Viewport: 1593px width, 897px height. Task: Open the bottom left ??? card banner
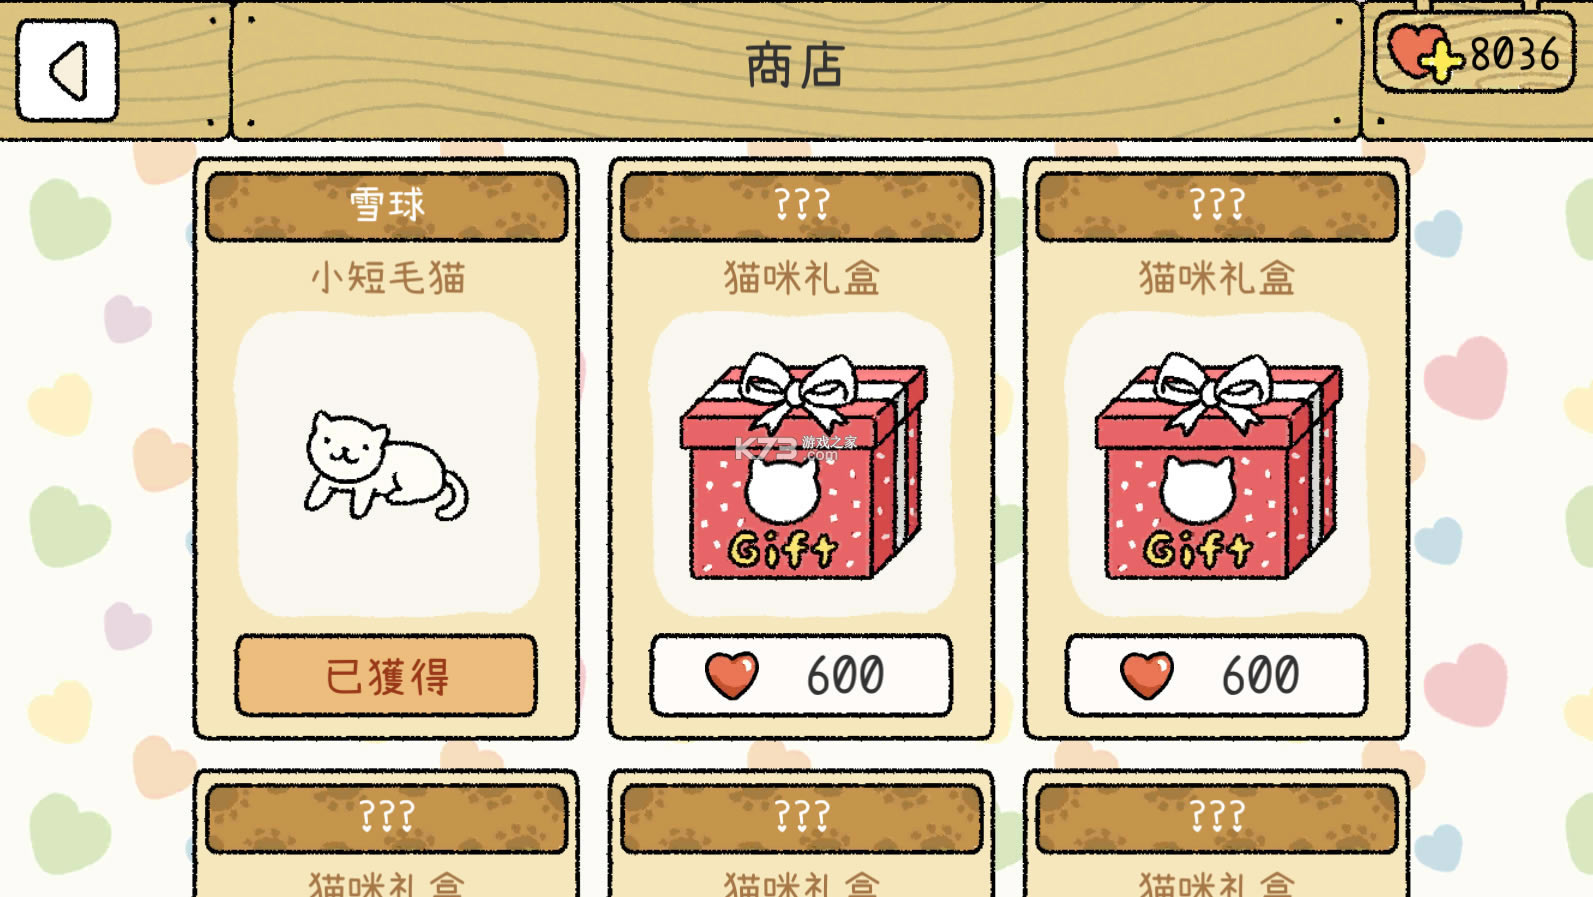(x=387, y=818)
